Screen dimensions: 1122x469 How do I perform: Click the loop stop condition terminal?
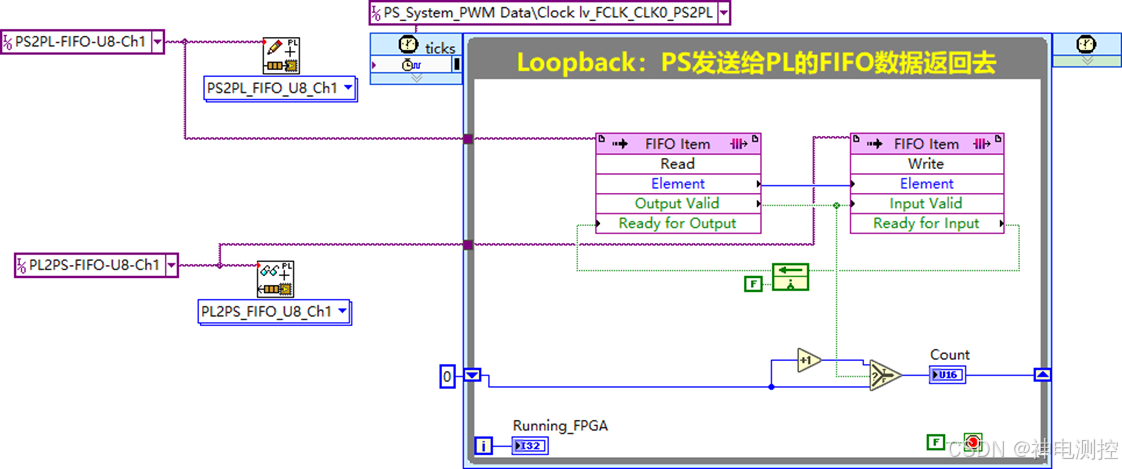point(972,442)
